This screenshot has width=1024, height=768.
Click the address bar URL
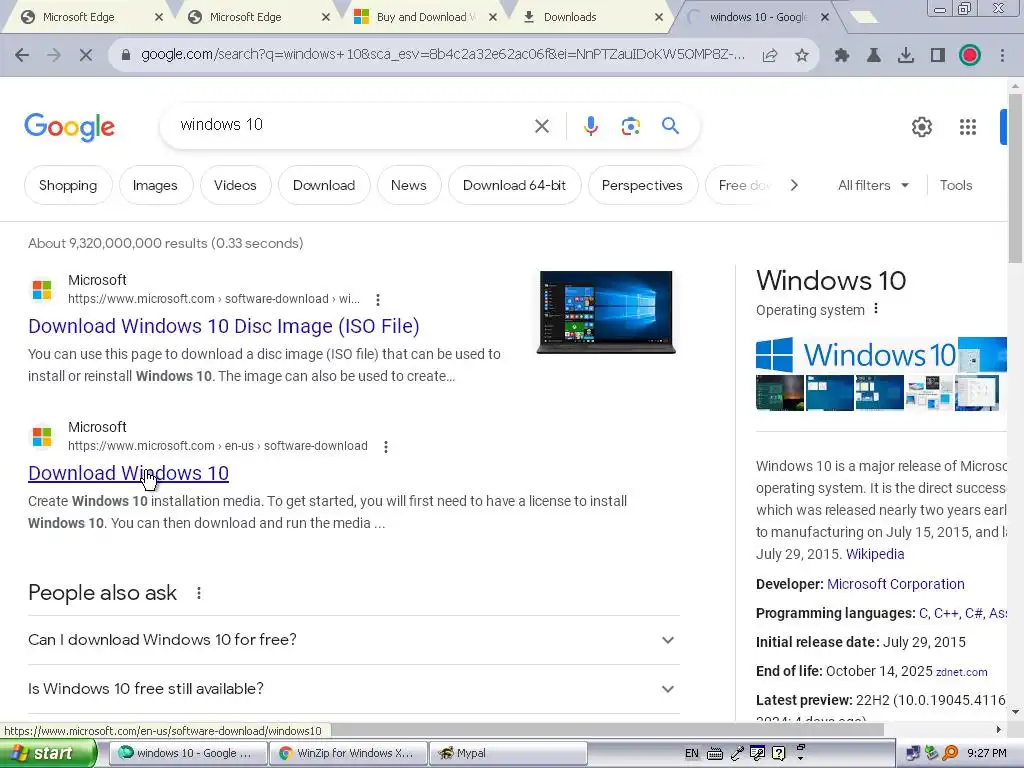point(442,55)
